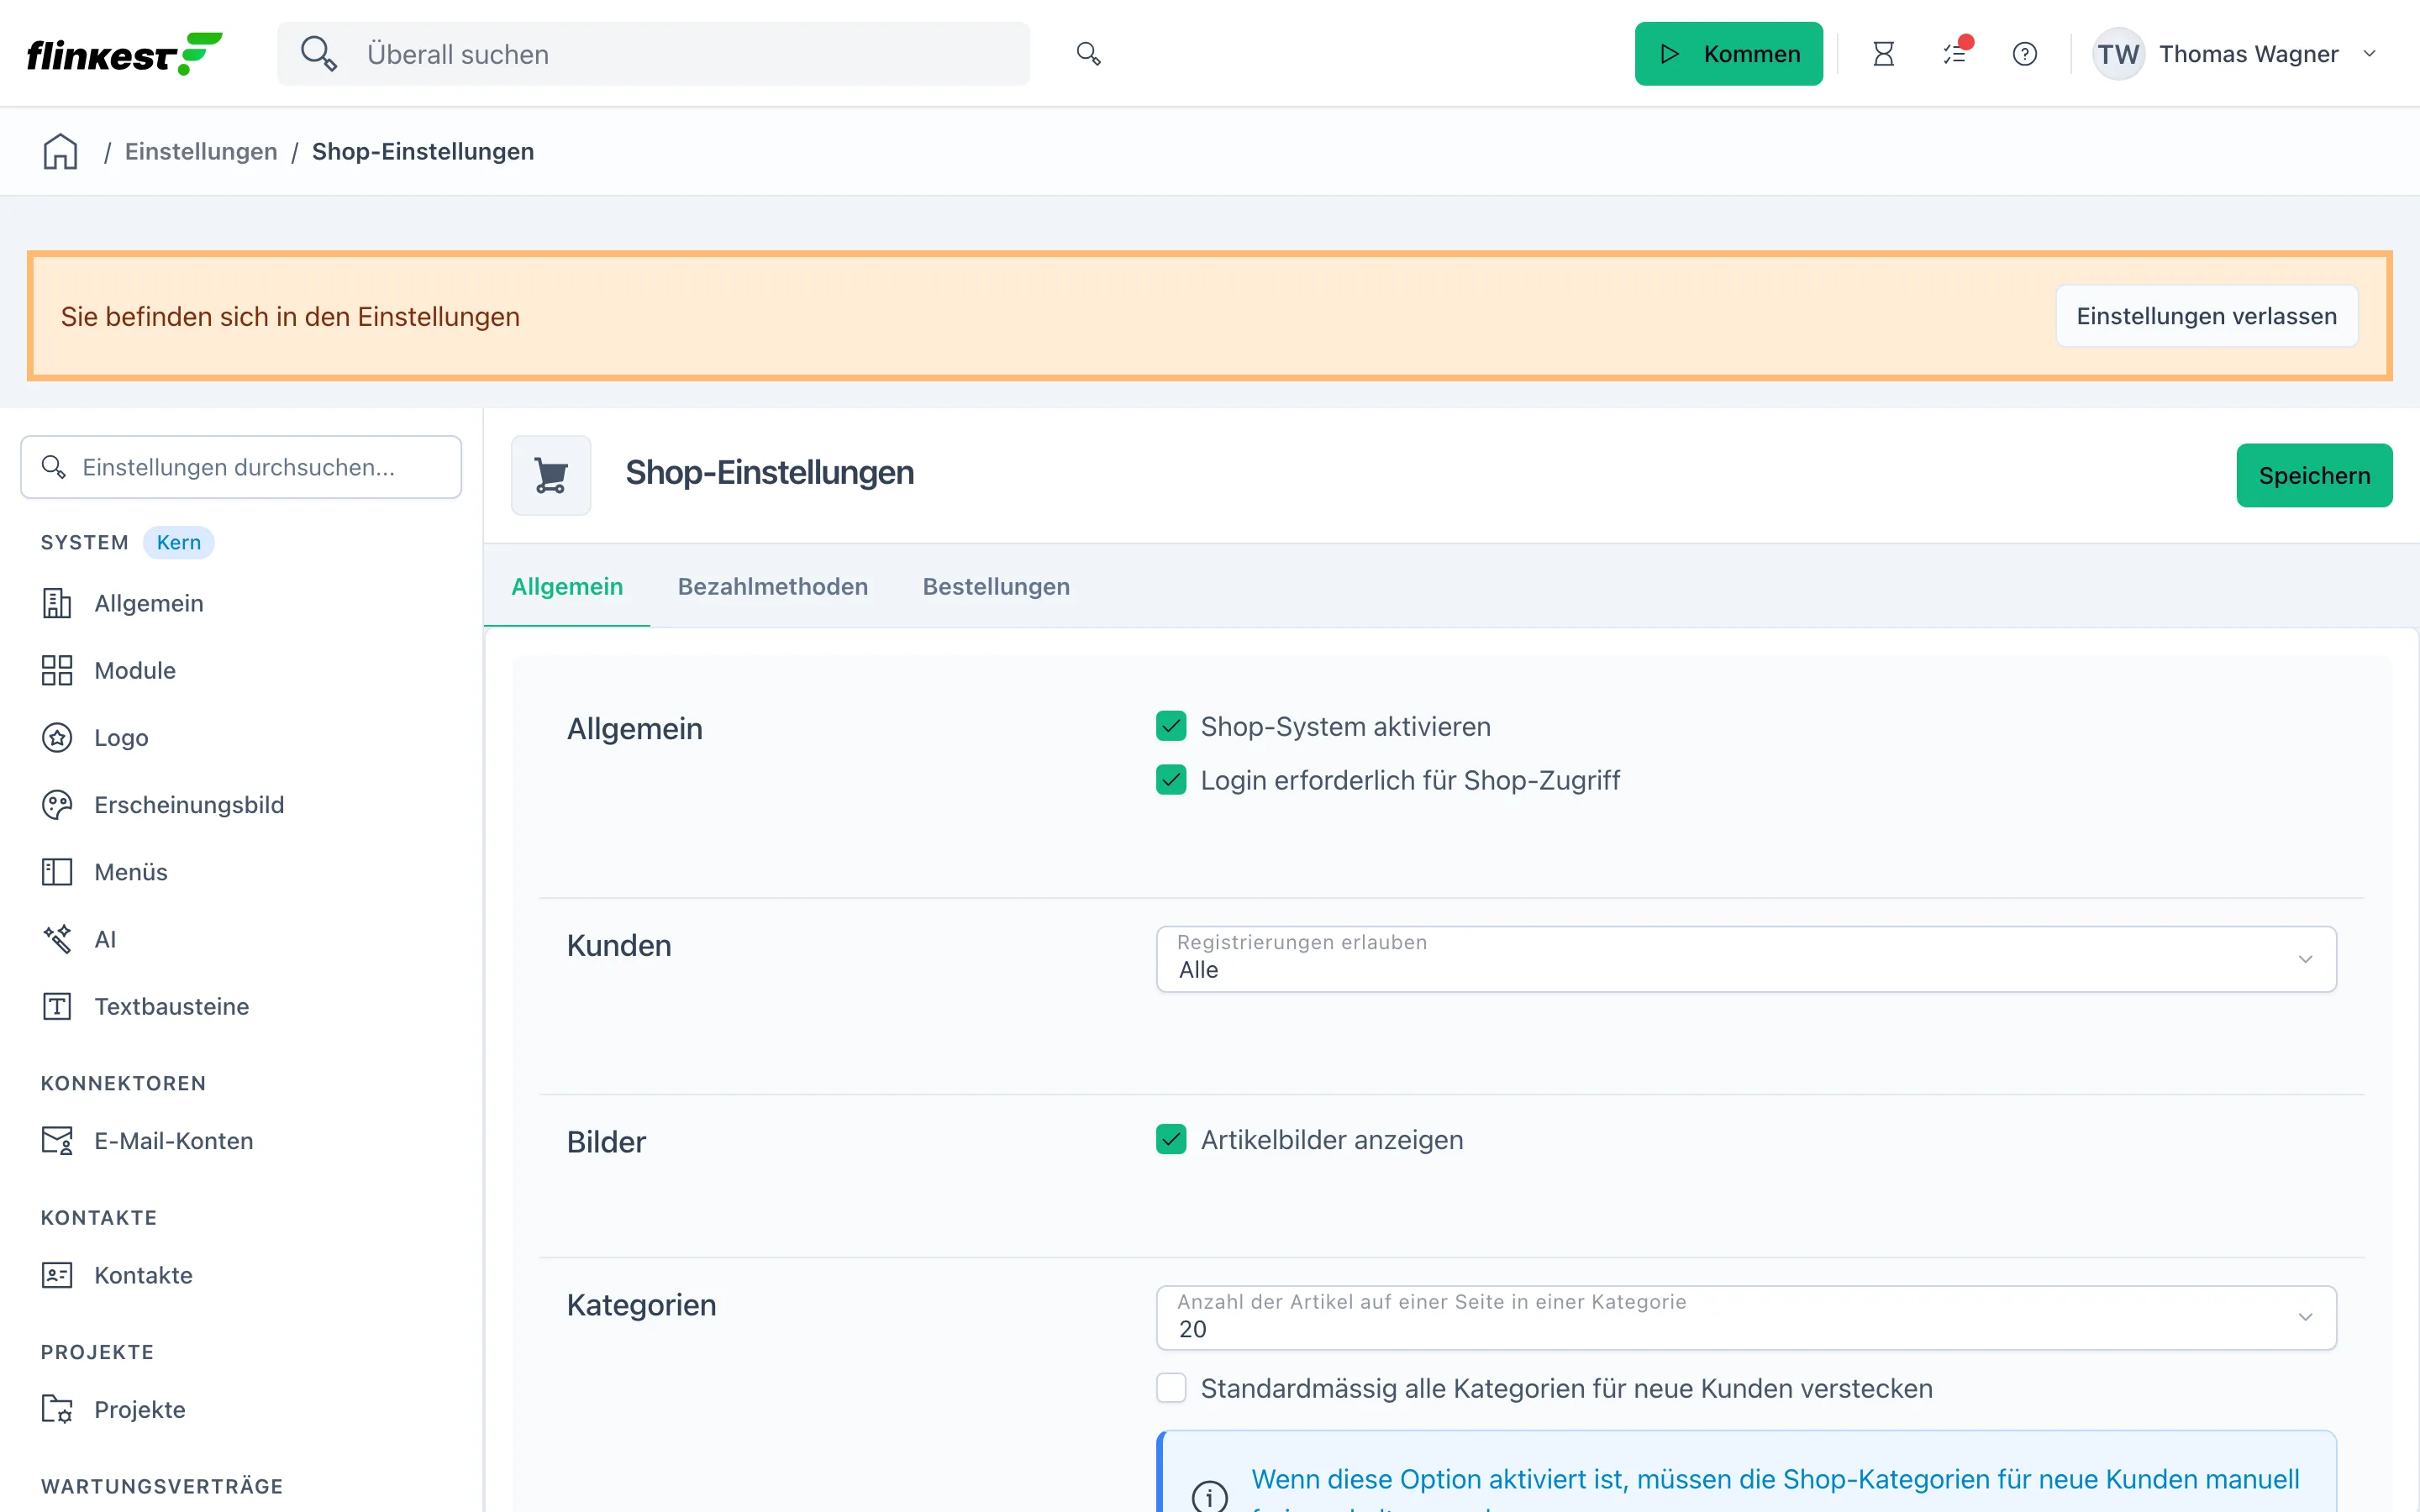Click the Kern badge
Image resolution: width=2420 pixels, height=1512 pixels.
[x=178, y=542]
